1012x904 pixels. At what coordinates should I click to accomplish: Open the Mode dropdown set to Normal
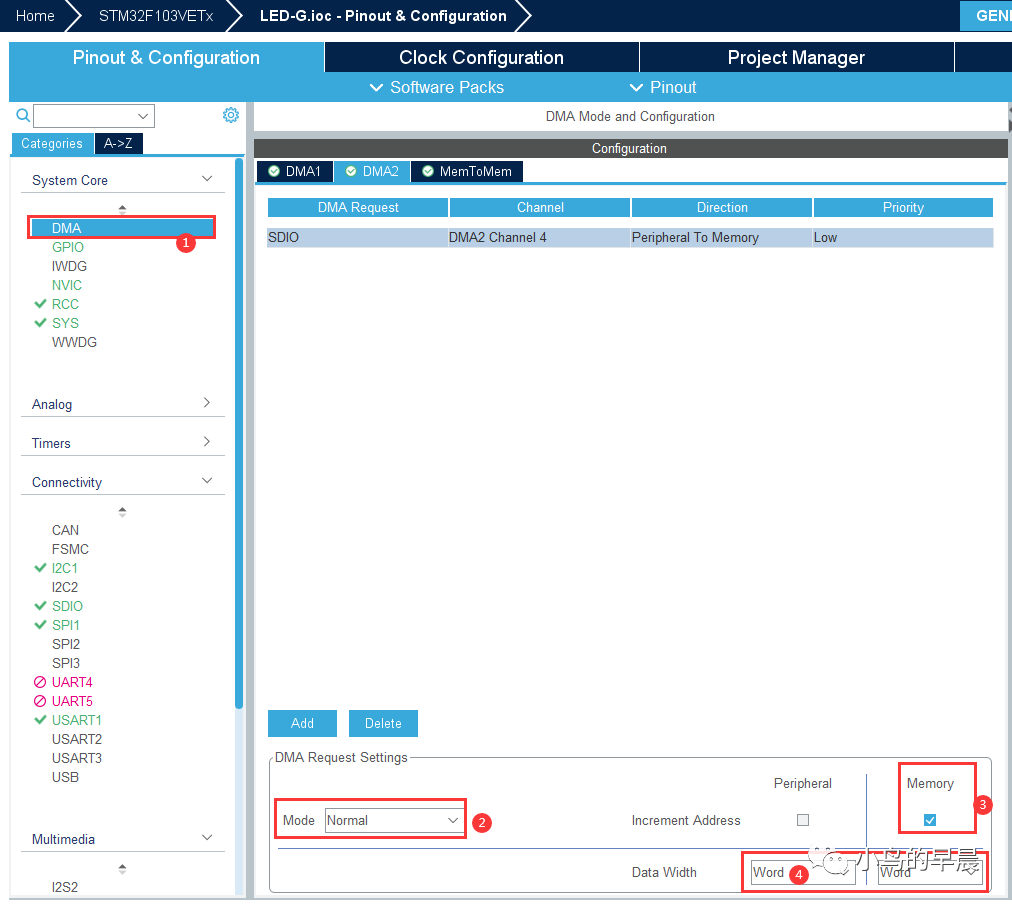pyautogui.click(x=394, y=820)
